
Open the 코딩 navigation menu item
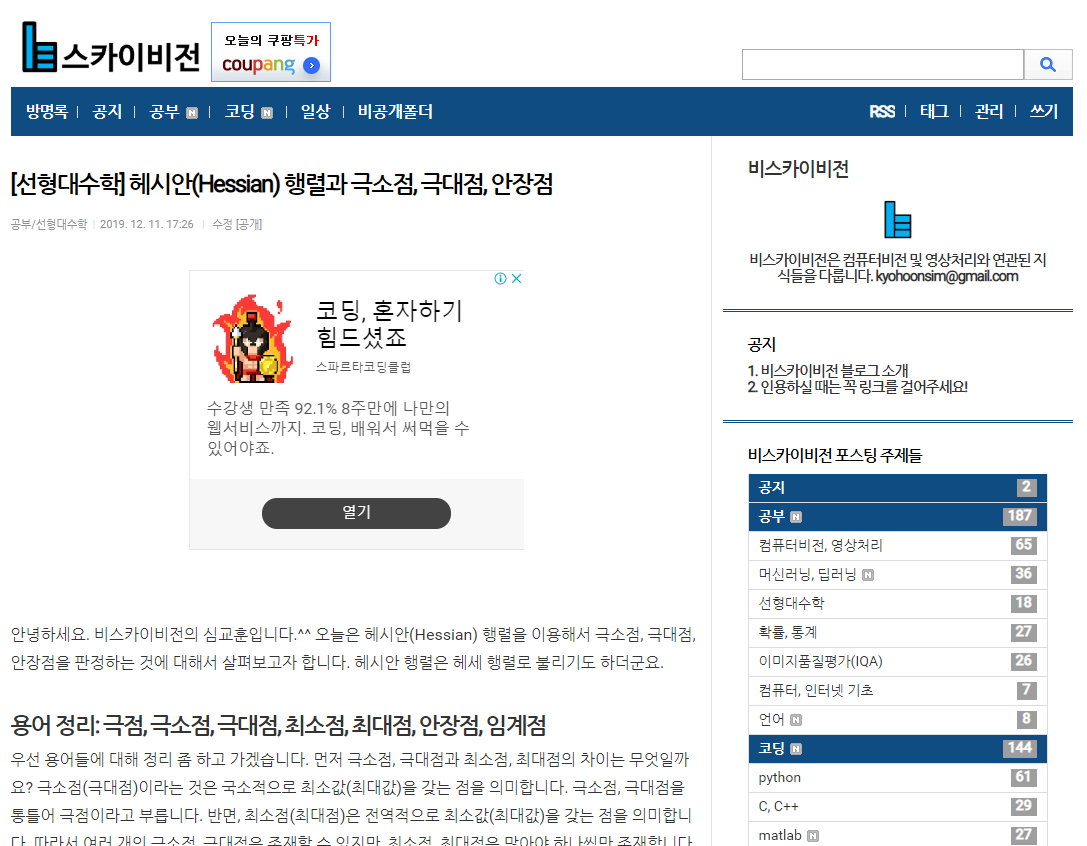(240, 112)
